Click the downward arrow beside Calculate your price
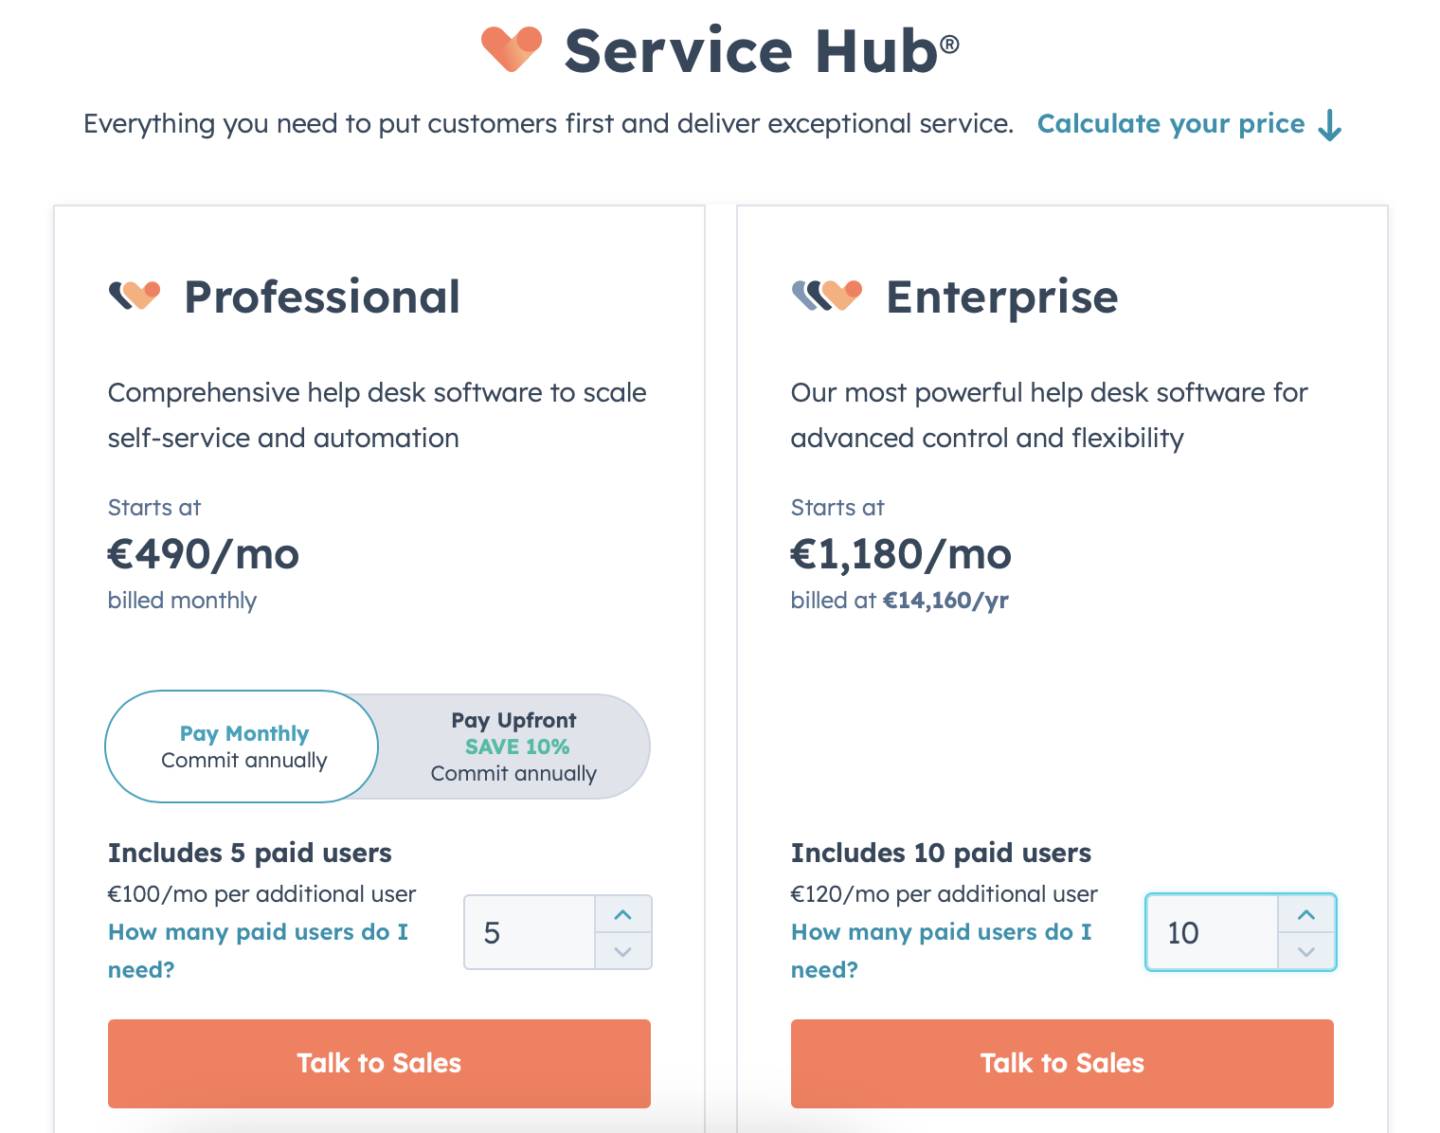The width and height of the screenshot is (1440, 1133). pos(1330,124)
